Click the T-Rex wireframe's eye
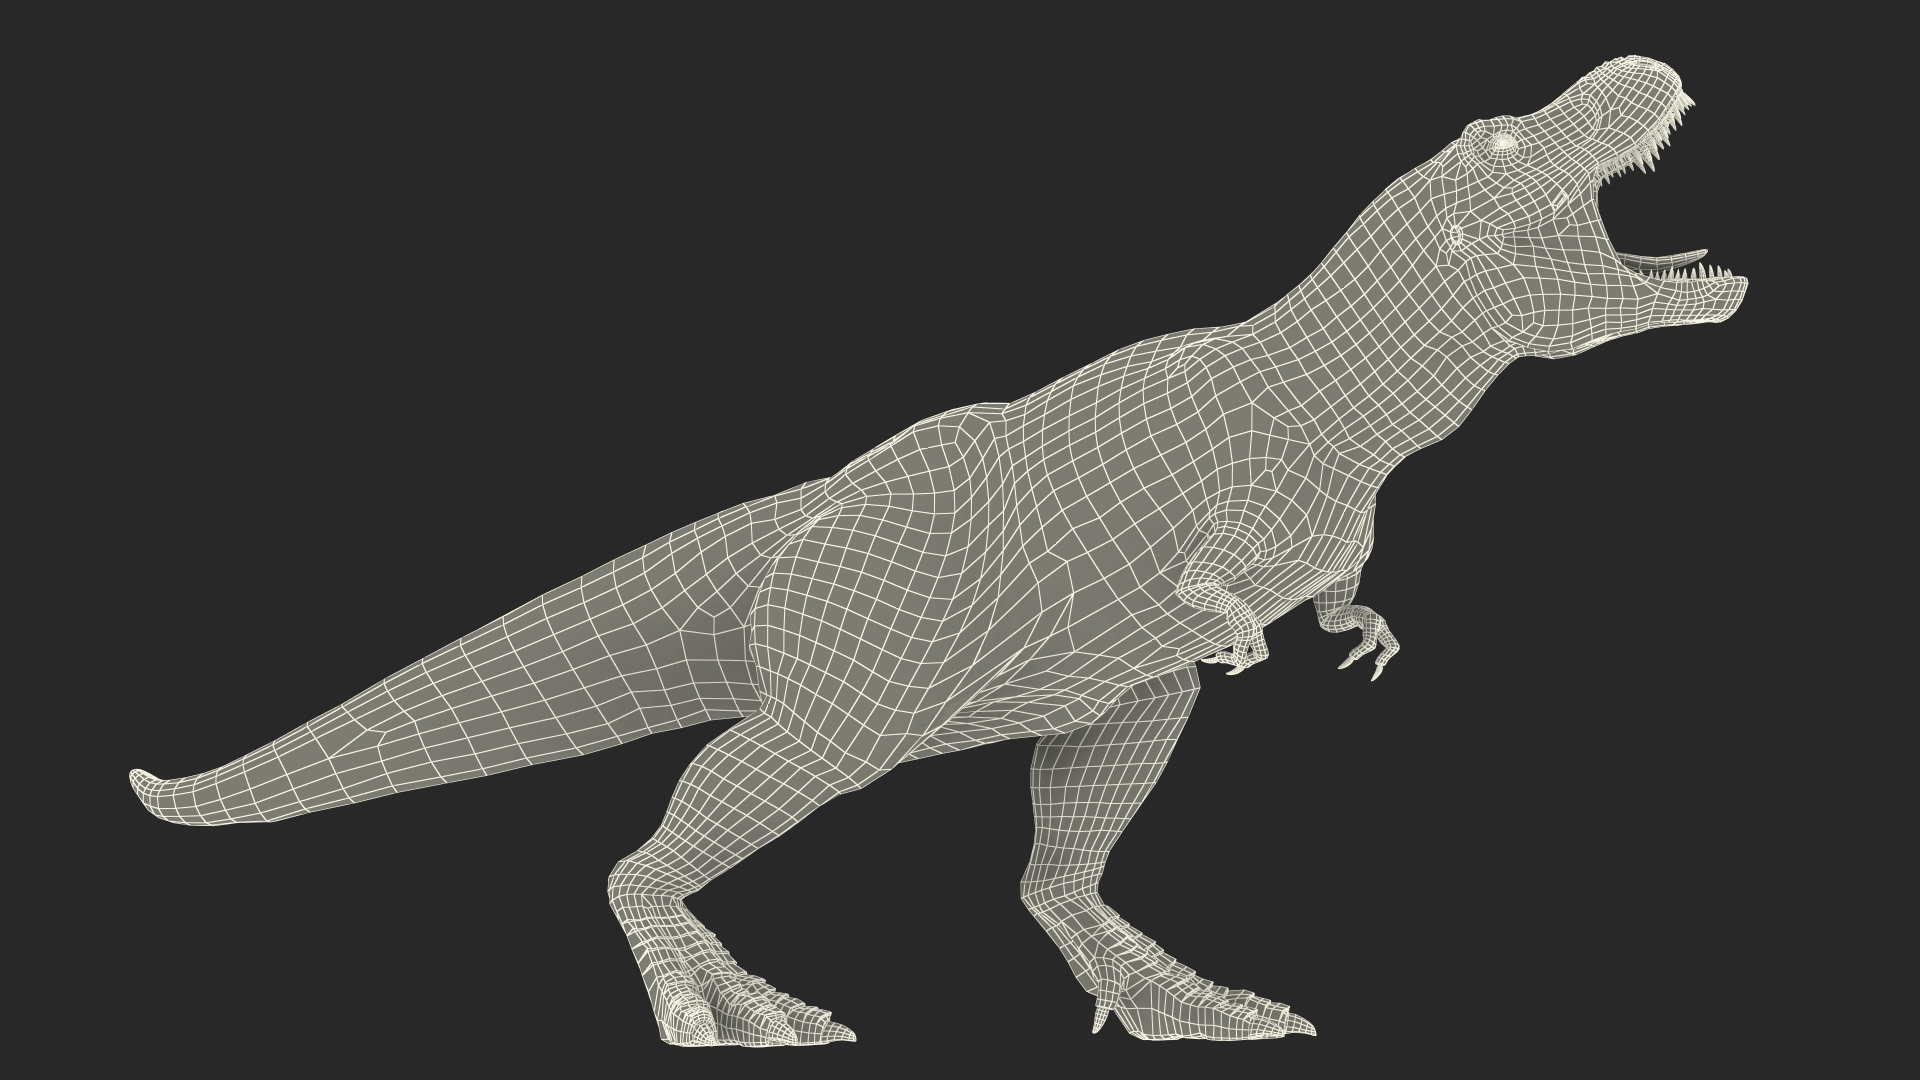Image resolution: width=1920 pixels, height=1080 pixels. point(1503,143)
